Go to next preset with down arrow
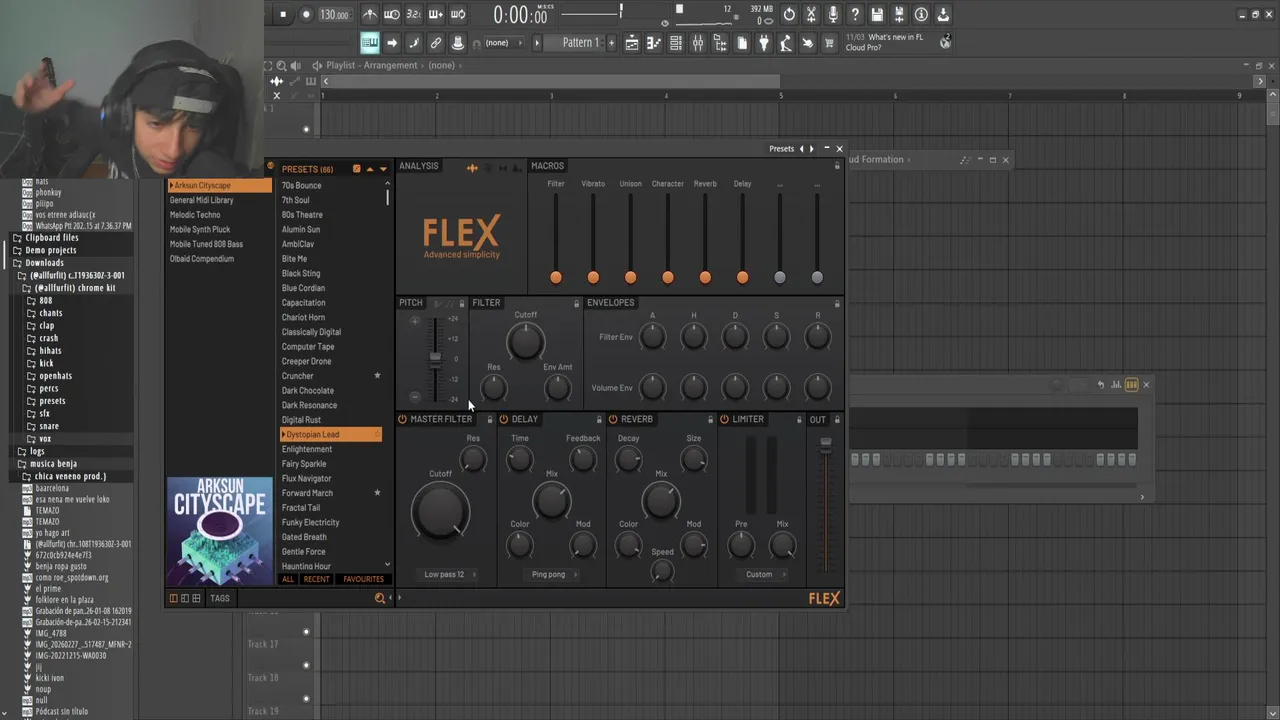The height and width of the screenshot is (720, 1280). pos(383,169)
